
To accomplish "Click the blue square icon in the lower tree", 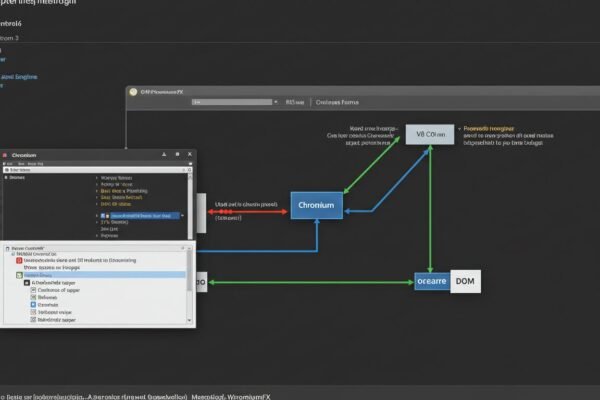I will pyautogui.click(x=33, y=305).
